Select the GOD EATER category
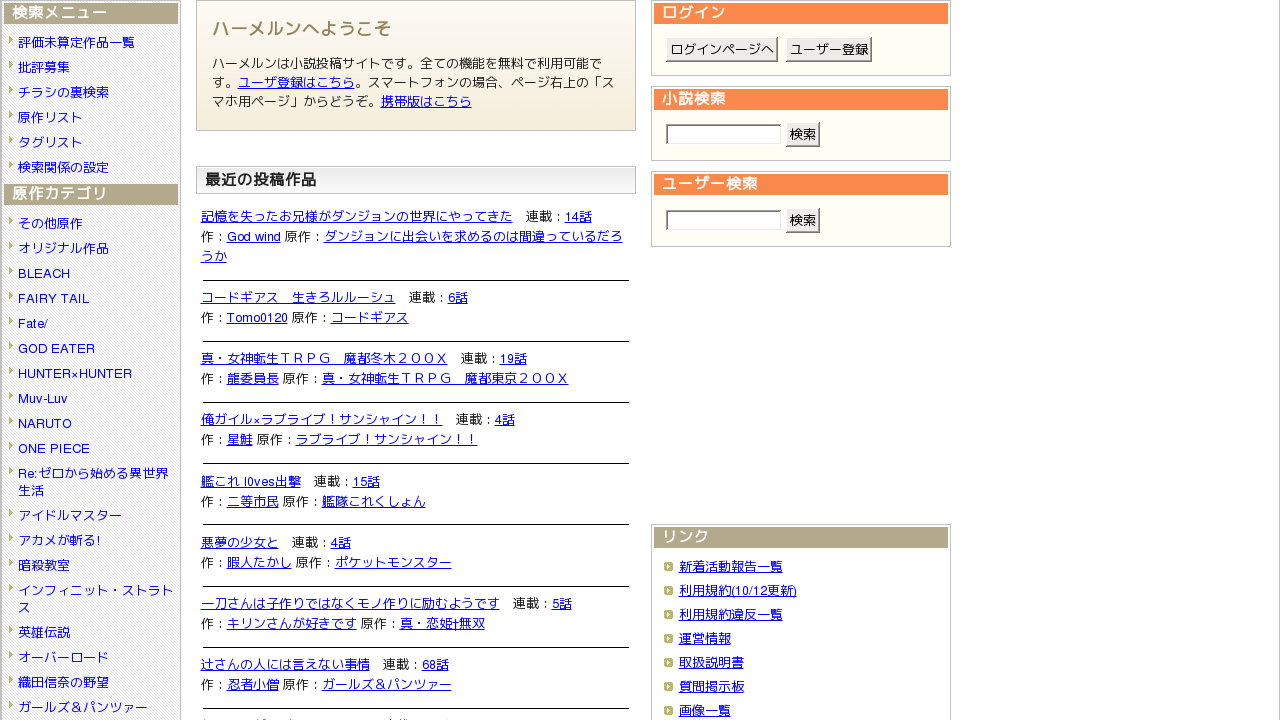 56,348
